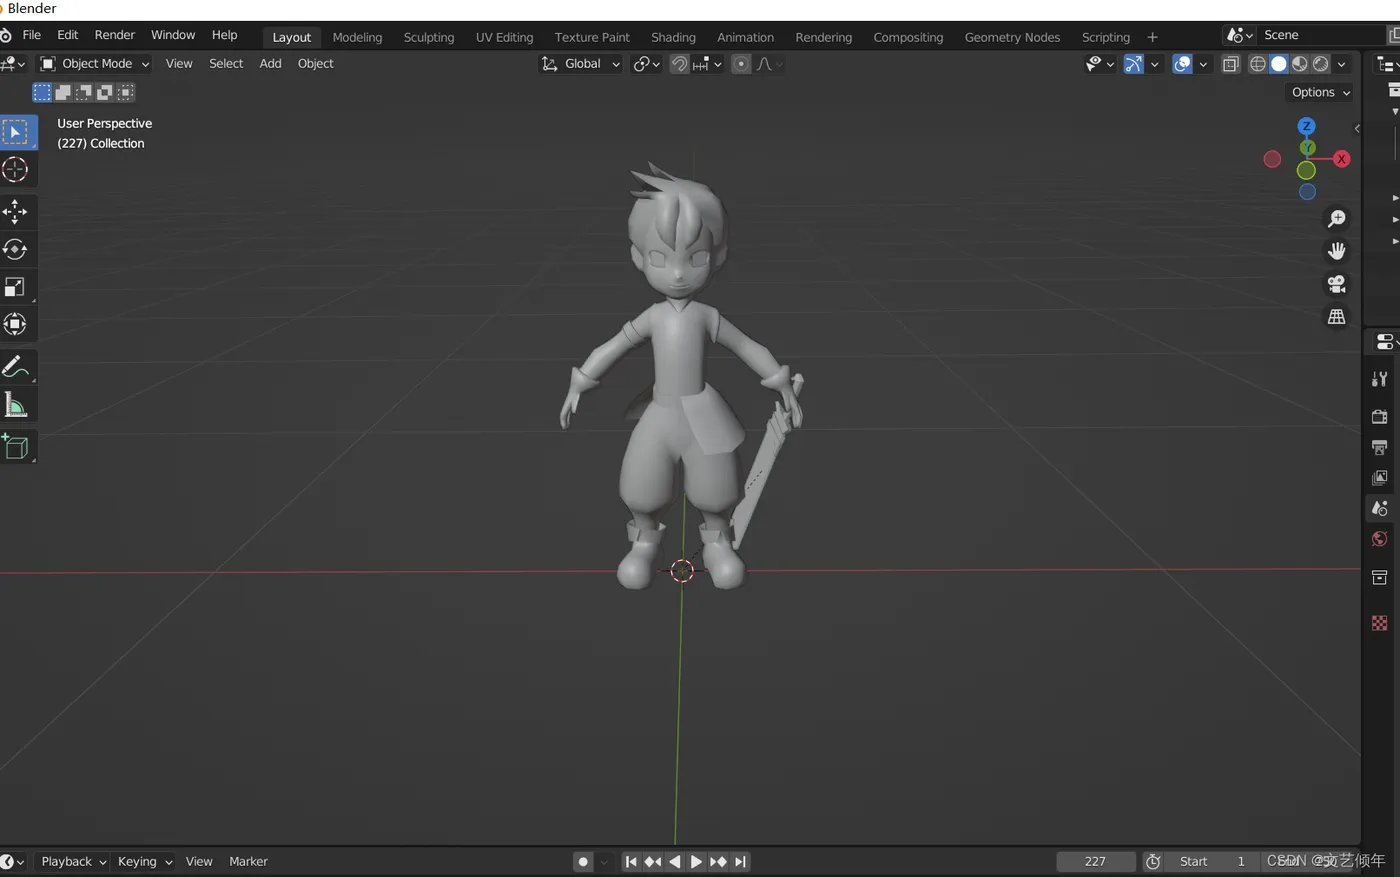
Task: Set selection mode to extend
Action: pyautogui.click(x=63, y=92)
